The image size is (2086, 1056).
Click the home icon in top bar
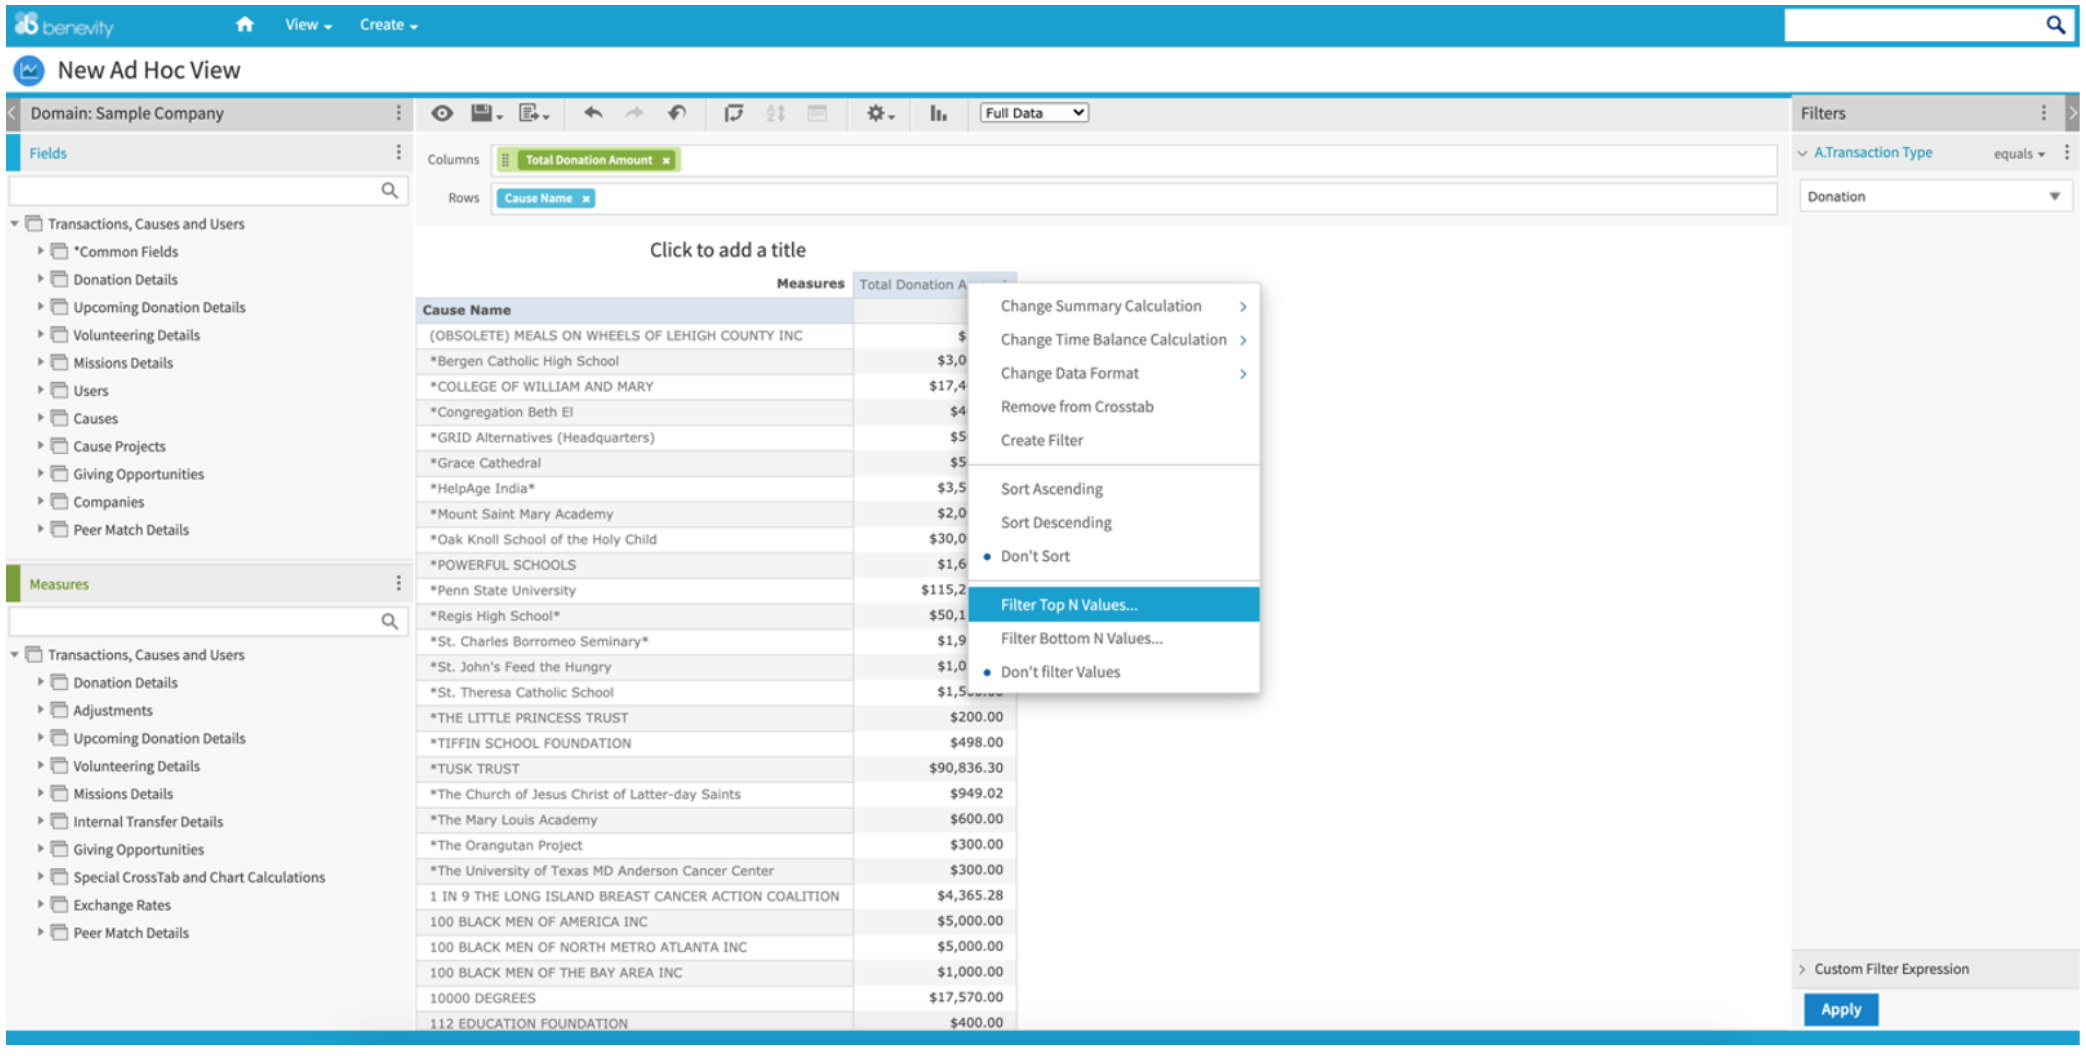tap(244, 24)
